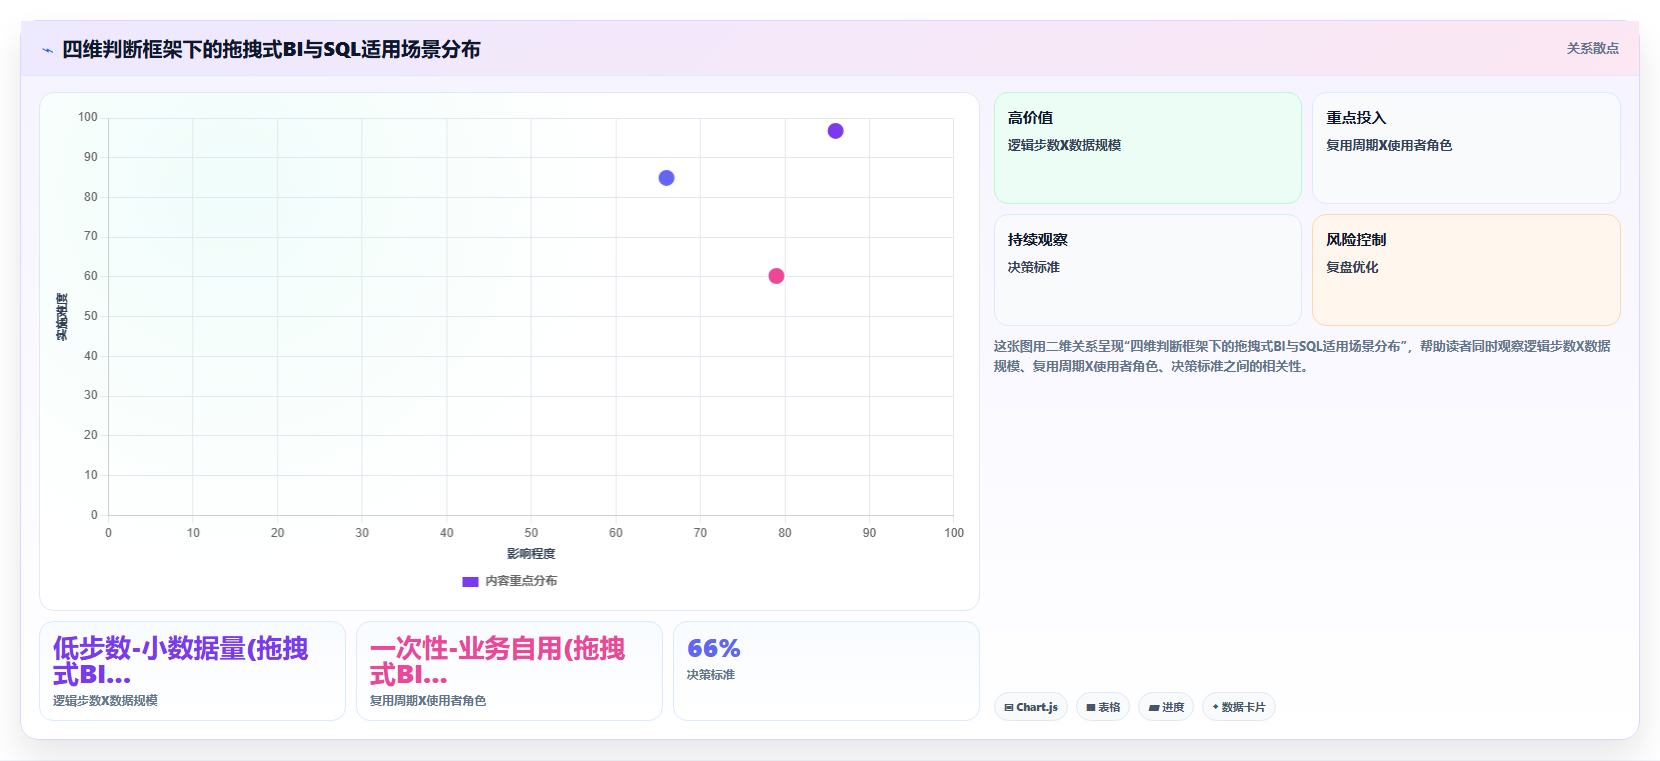Open the 重点投入 card

click(1466, 148)
